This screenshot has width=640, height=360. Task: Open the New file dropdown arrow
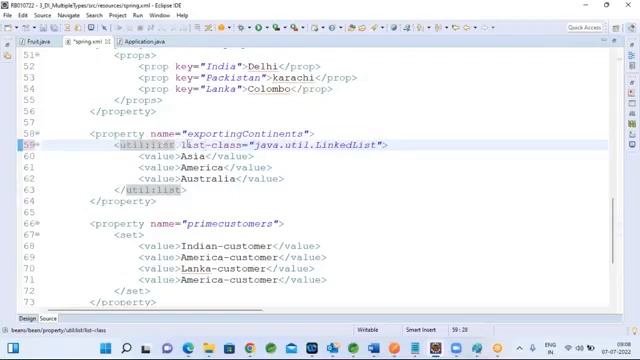[16, 28]
